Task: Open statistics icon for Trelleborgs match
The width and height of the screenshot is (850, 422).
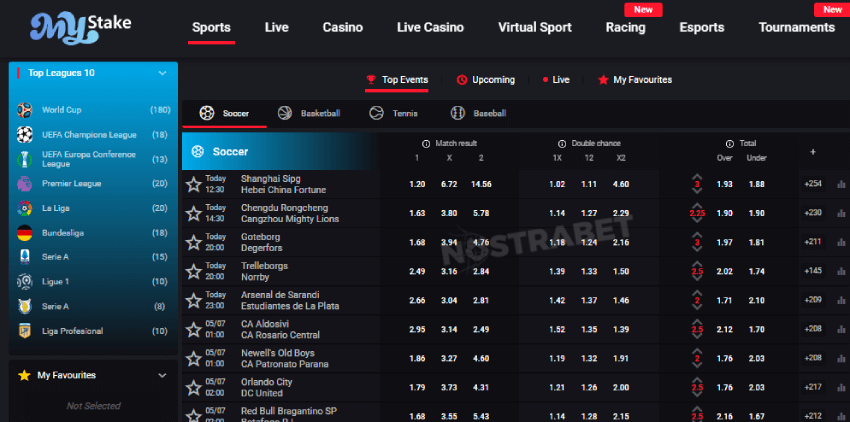Action: (x=841, y=271)
